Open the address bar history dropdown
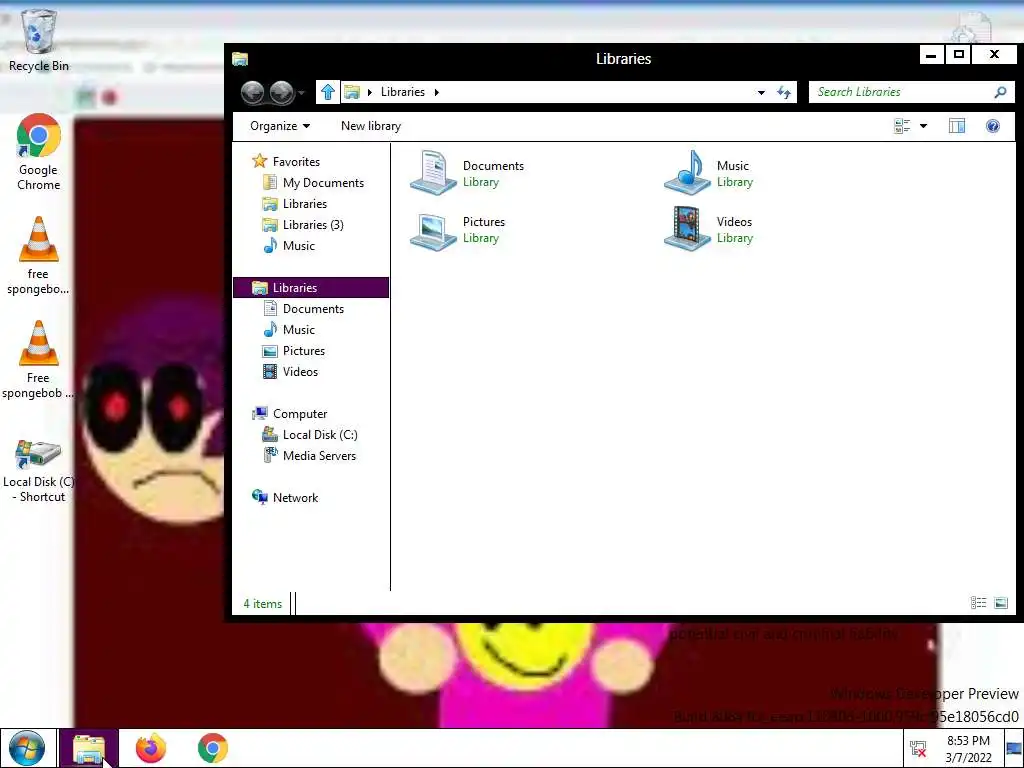1024x768 pixels. [x=761, y=93]
